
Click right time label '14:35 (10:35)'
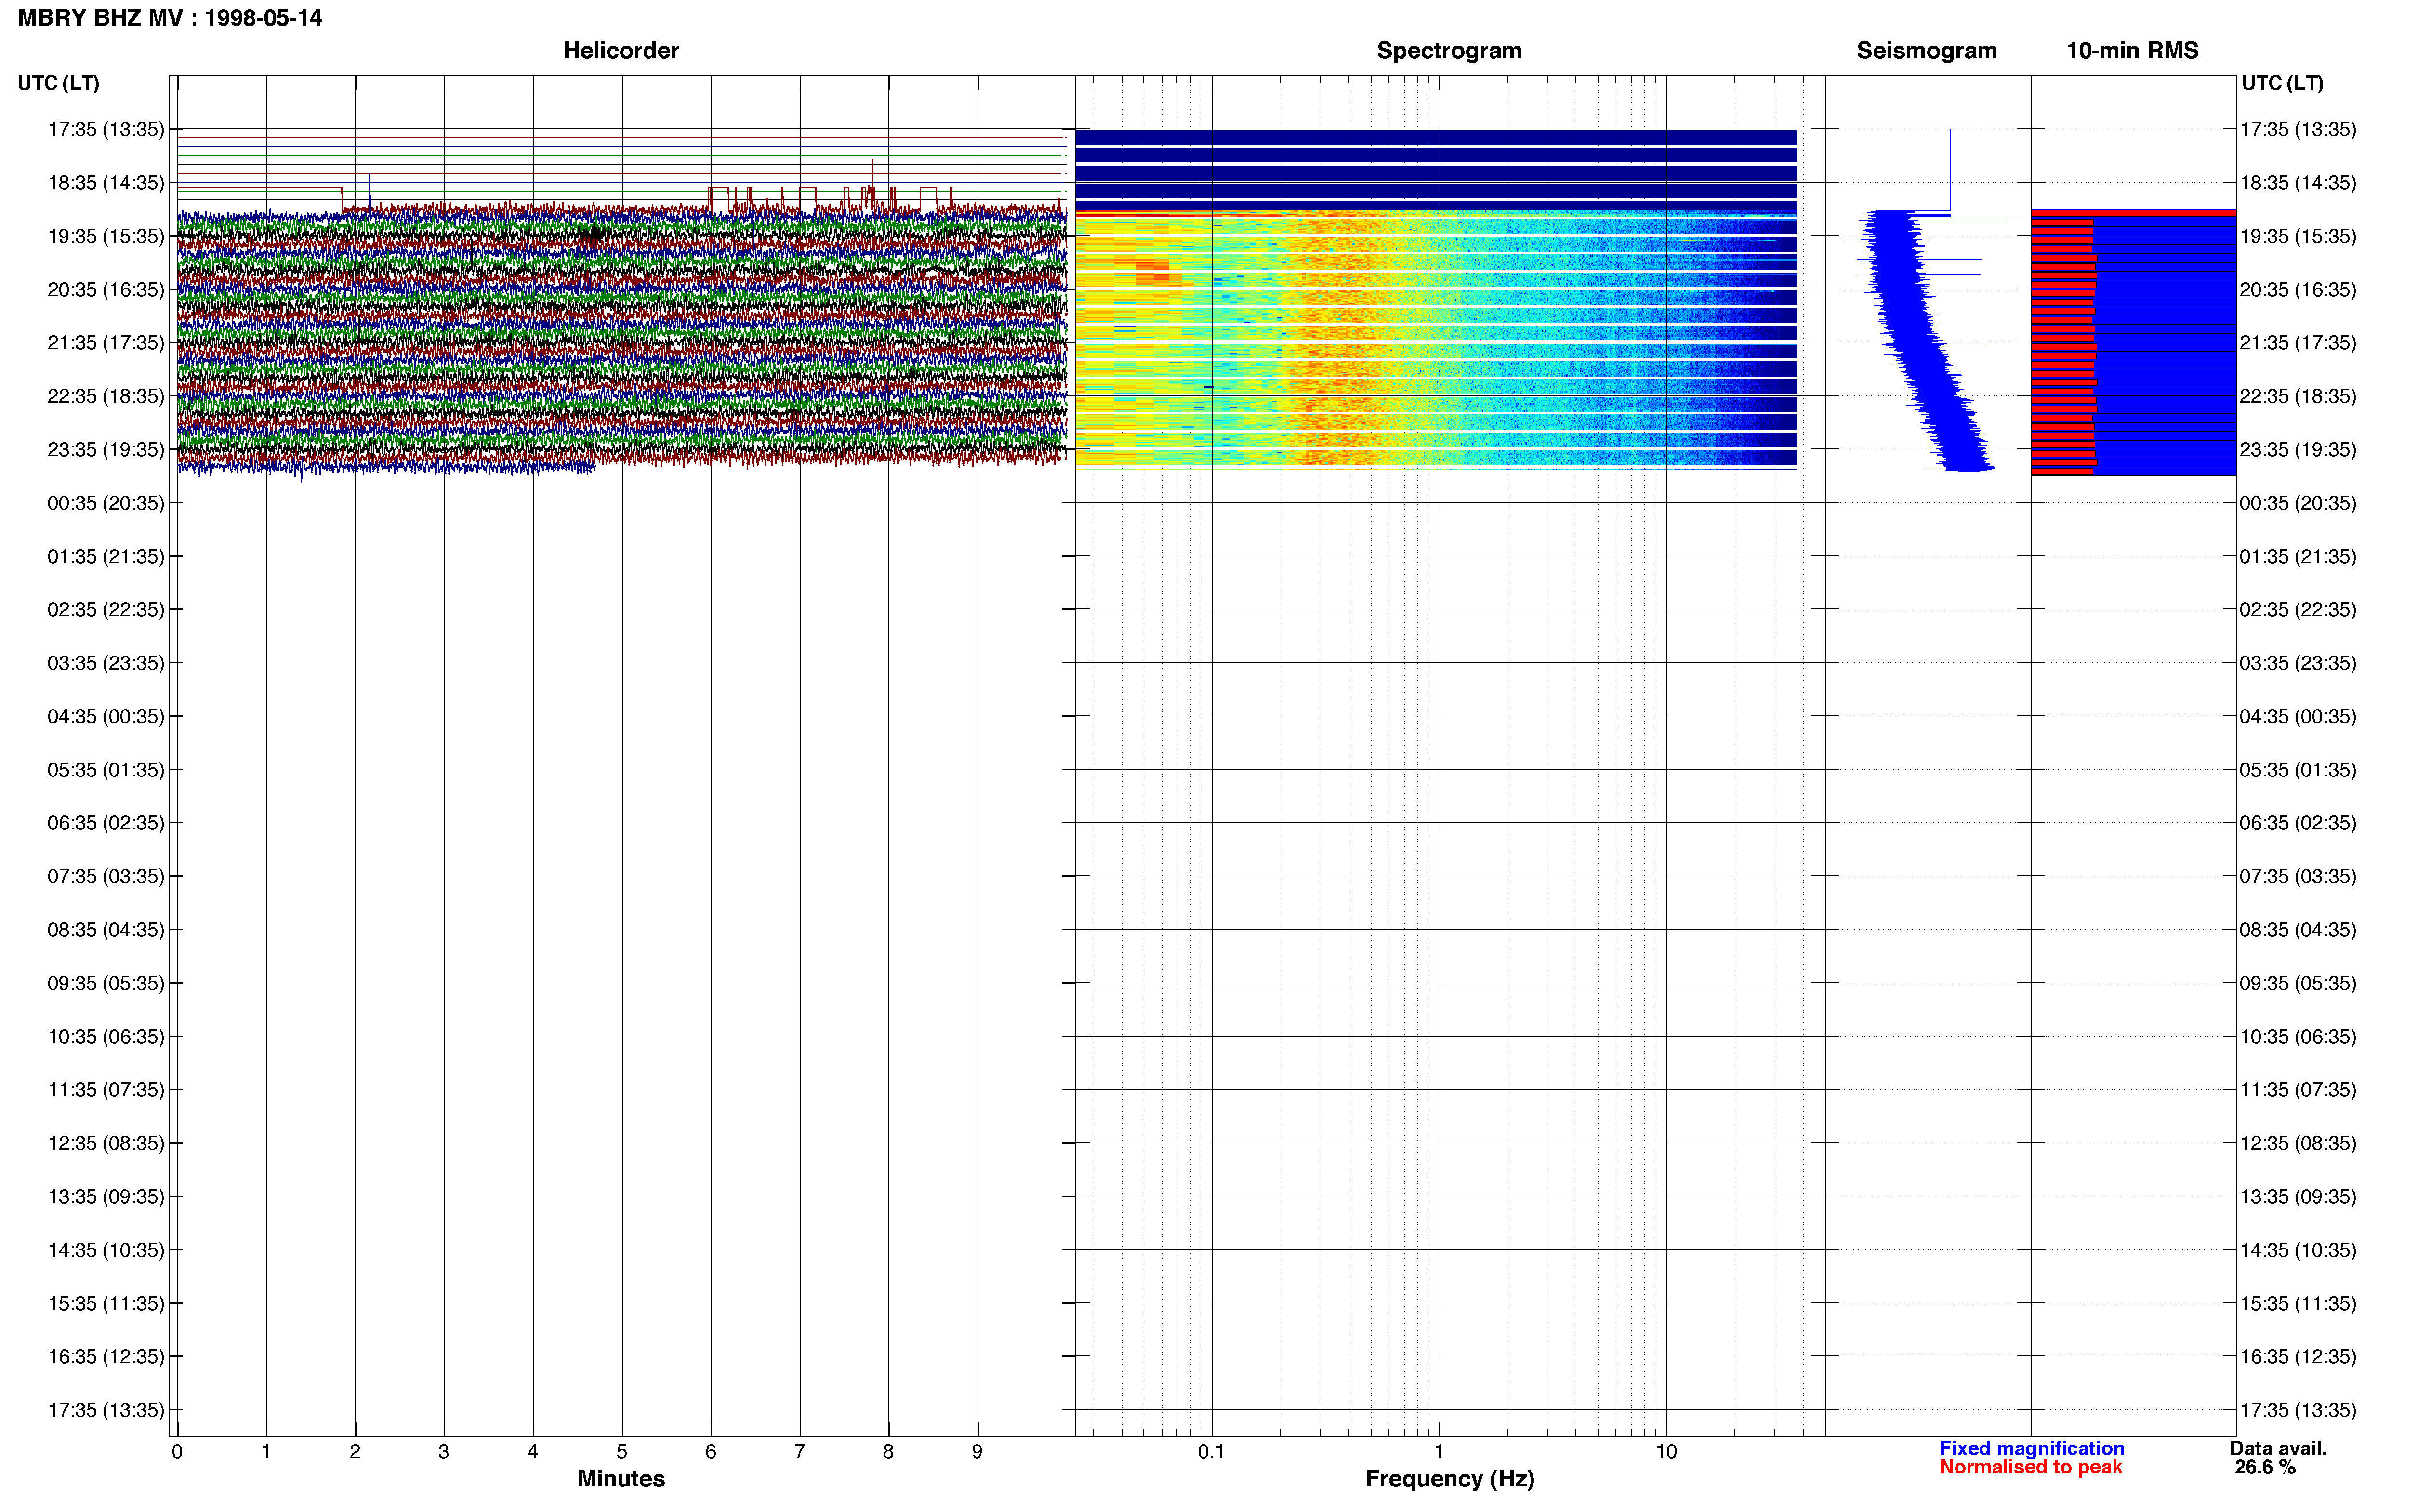tap(2298, 1250)
